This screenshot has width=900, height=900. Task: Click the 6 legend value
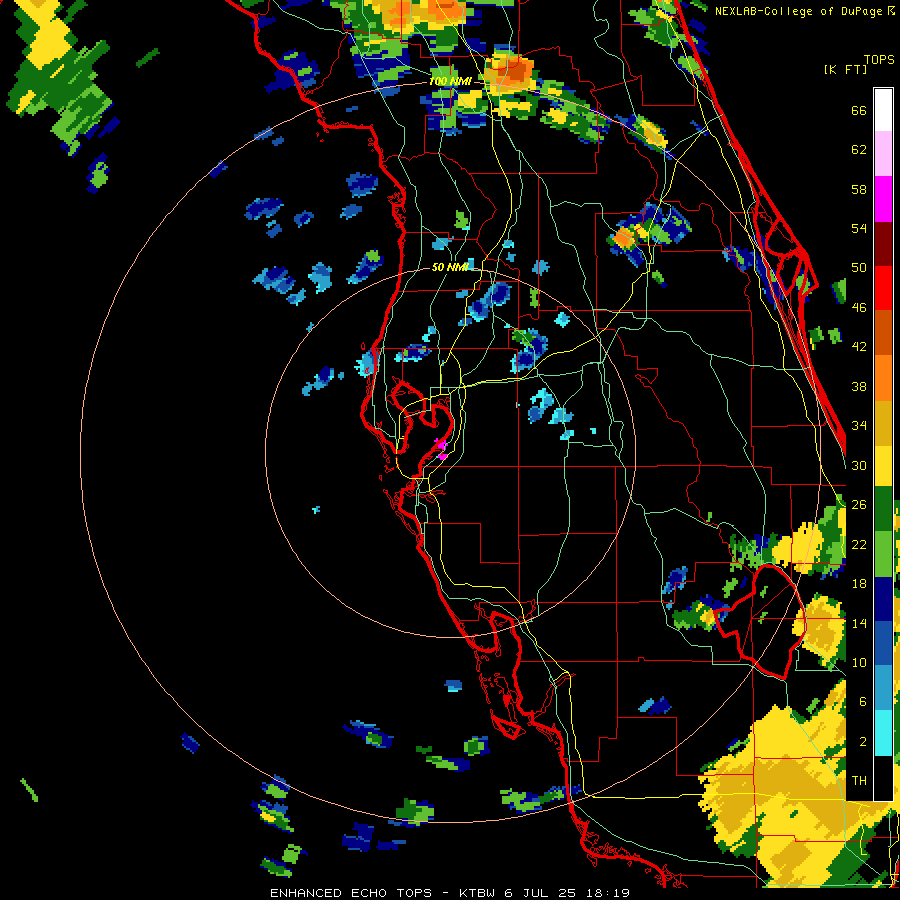coord(863,702)
